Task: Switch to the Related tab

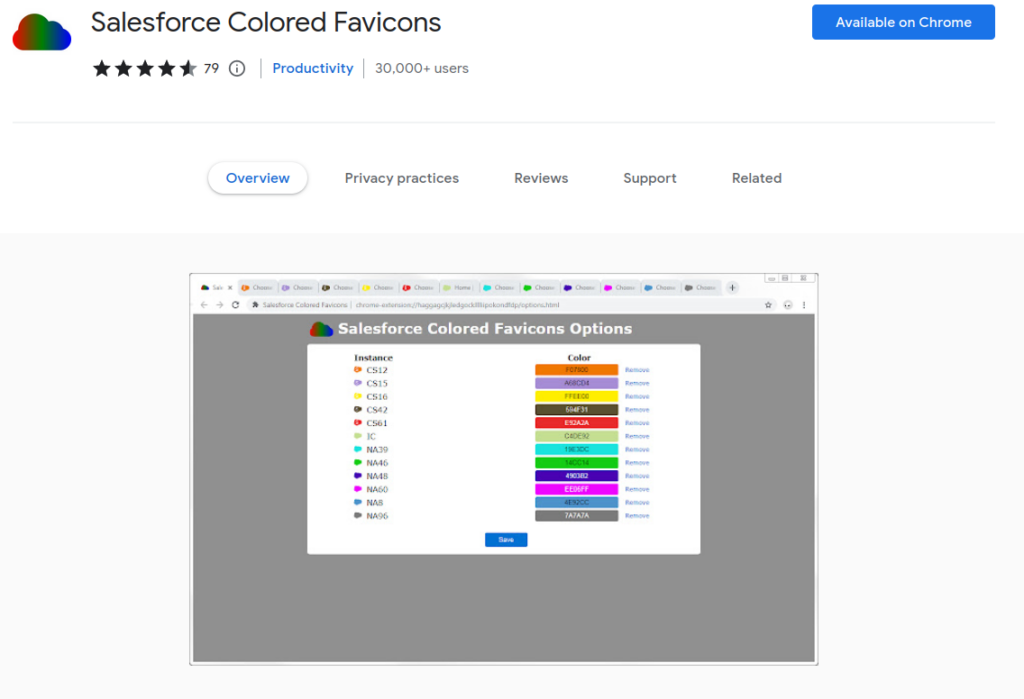Action: (756, 178)
